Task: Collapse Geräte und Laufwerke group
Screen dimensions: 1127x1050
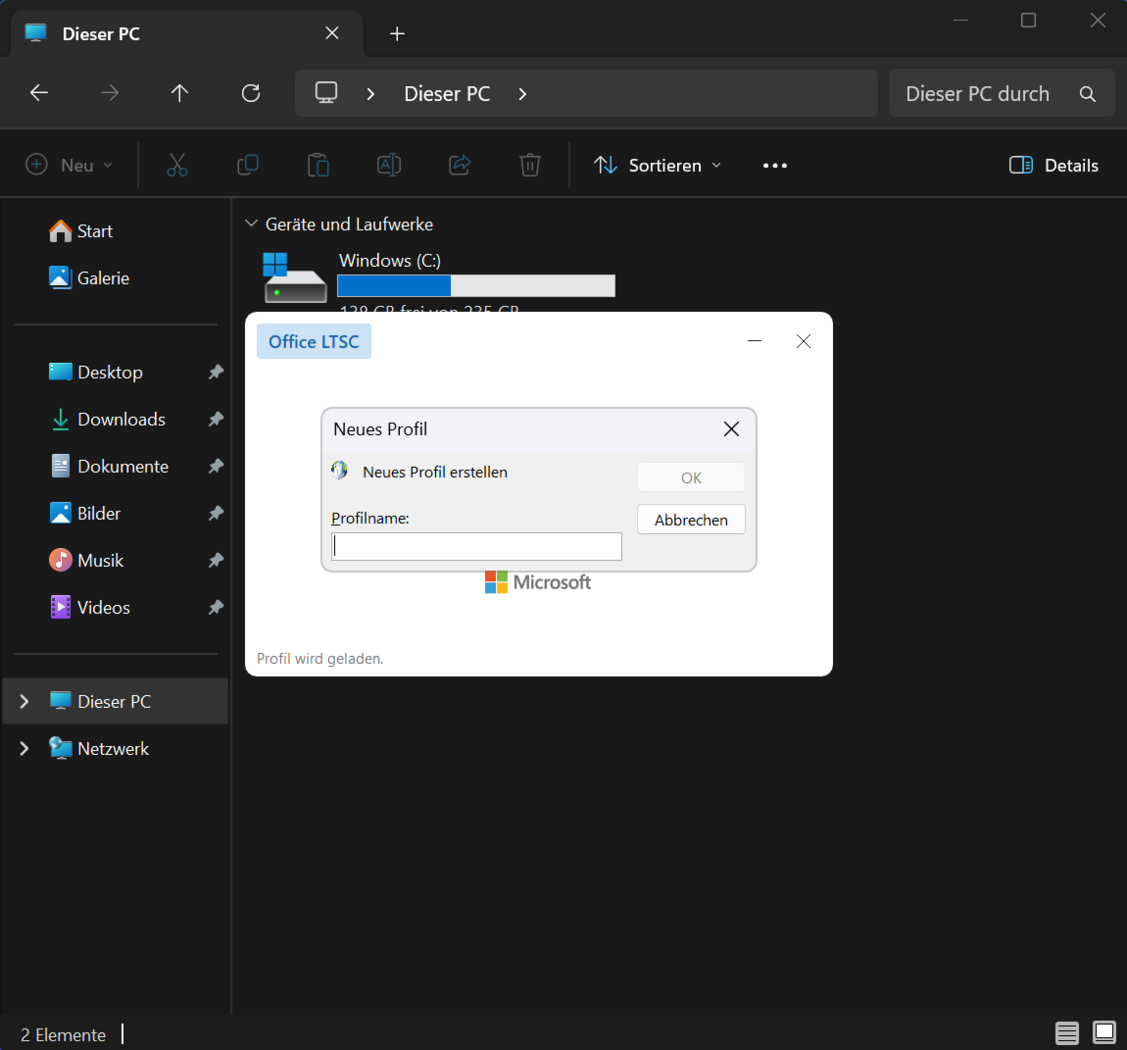Action: tap(251, 224)
